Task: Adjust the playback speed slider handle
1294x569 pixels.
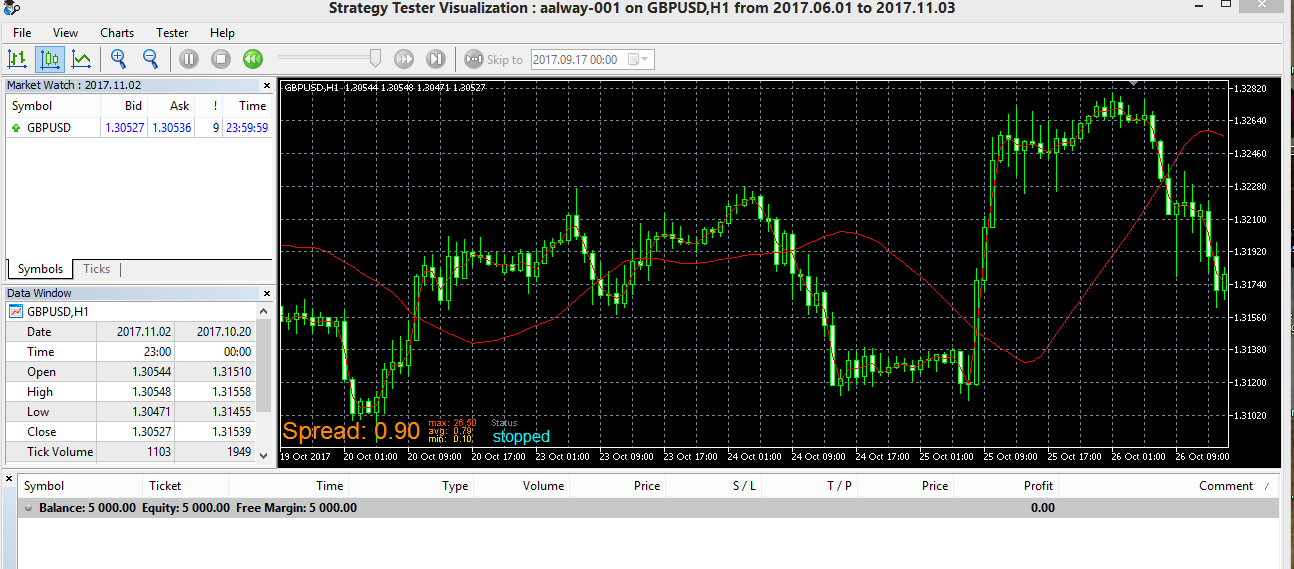Action: pos(376,59)
